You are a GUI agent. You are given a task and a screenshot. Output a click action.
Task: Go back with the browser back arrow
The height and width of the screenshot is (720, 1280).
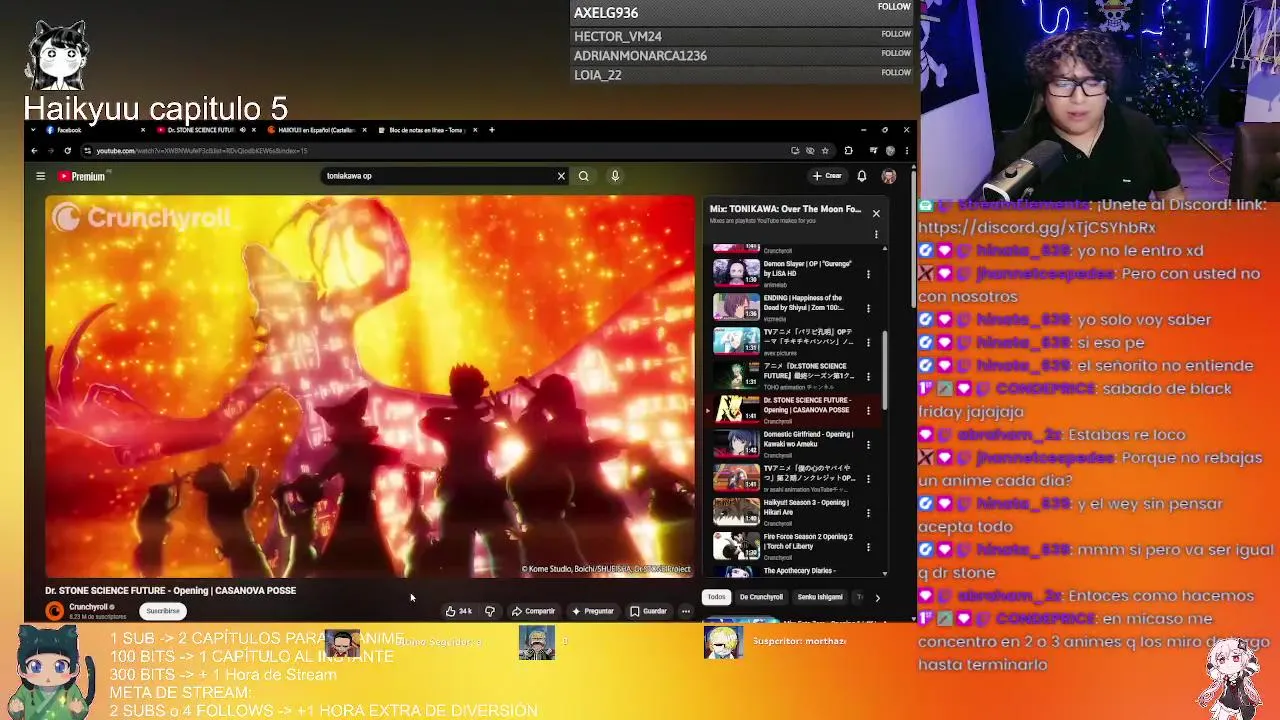34,151
